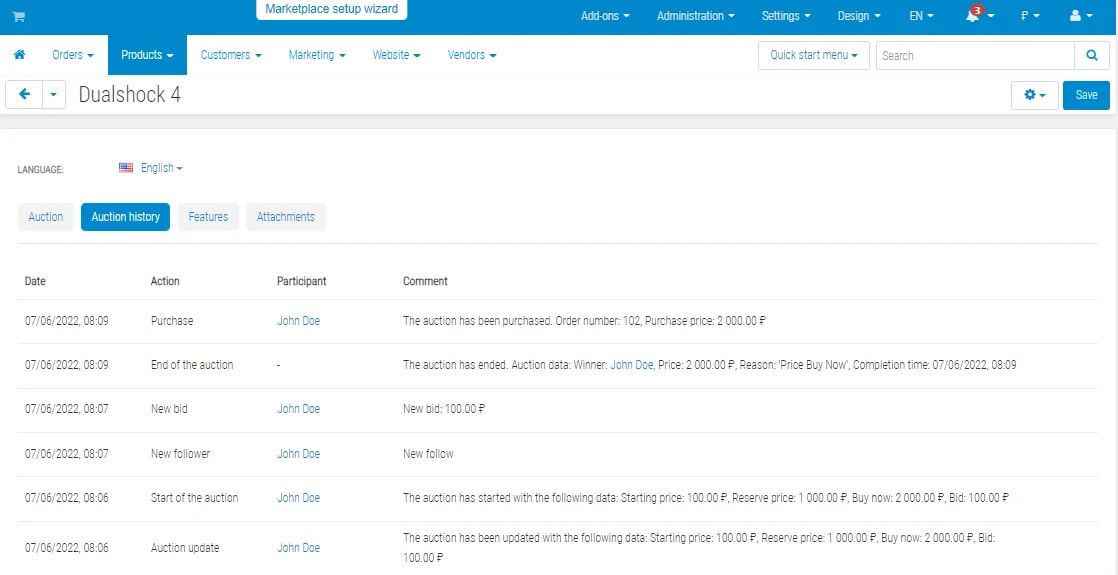Image resolution: width=1118 pixels, height=575 pixels.
Task: Open John Doe link in Purchase row
Action: tap(298, 321)
